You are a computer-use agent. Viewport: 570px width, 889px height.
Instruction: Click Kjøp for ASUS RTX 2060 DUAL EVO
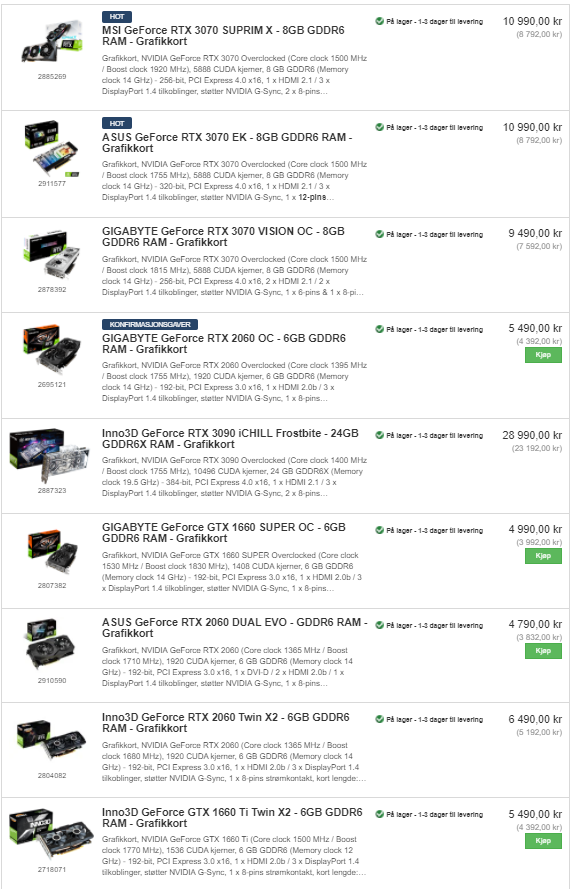point(543,651)
